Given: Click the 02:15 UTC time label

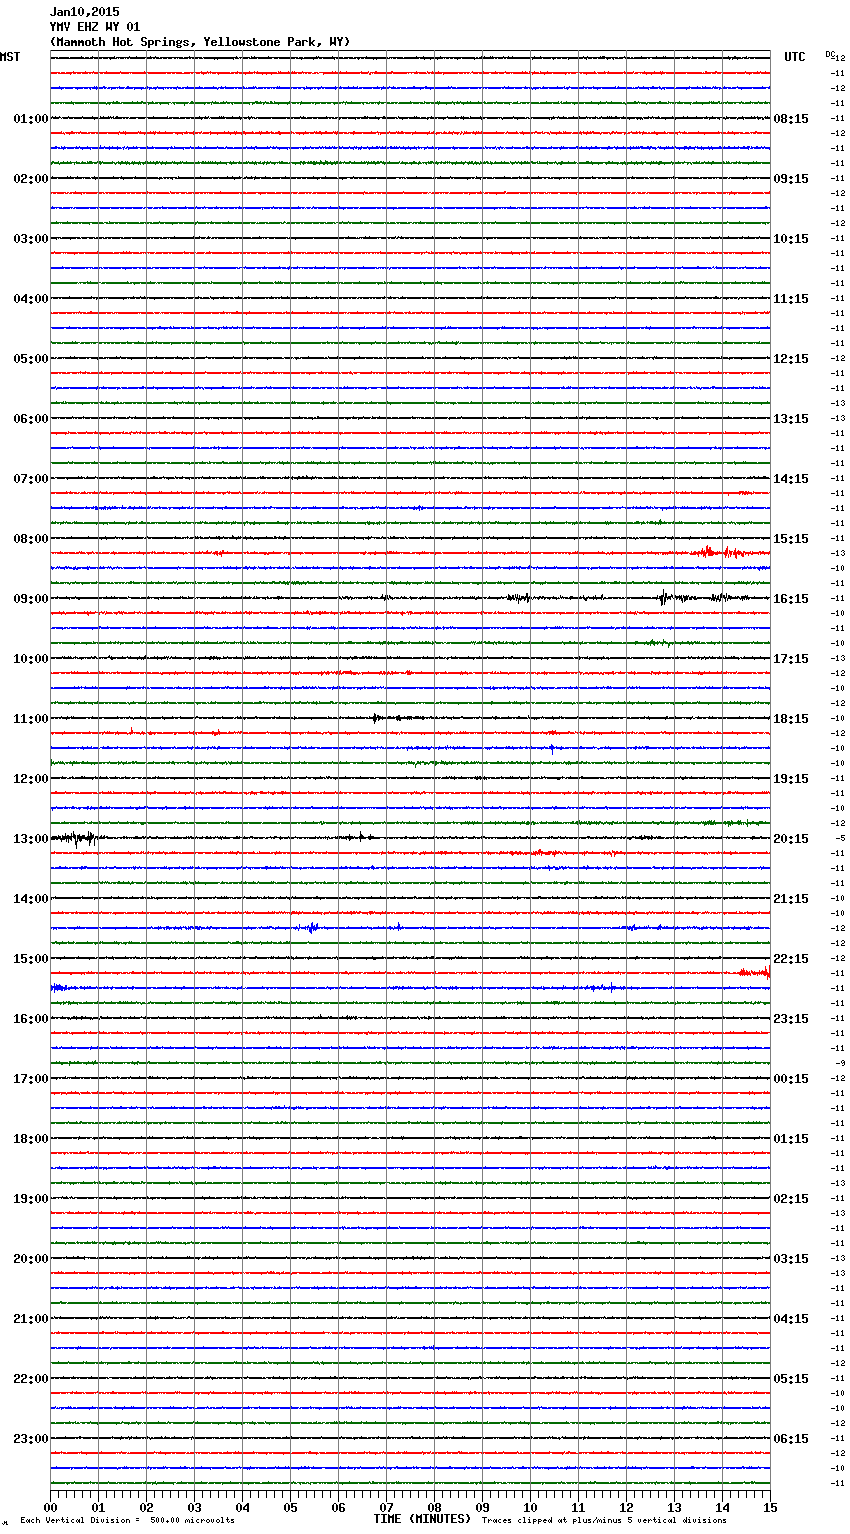Looking at the screenshot, I should pyautogui.click(x=791, y=1199).
